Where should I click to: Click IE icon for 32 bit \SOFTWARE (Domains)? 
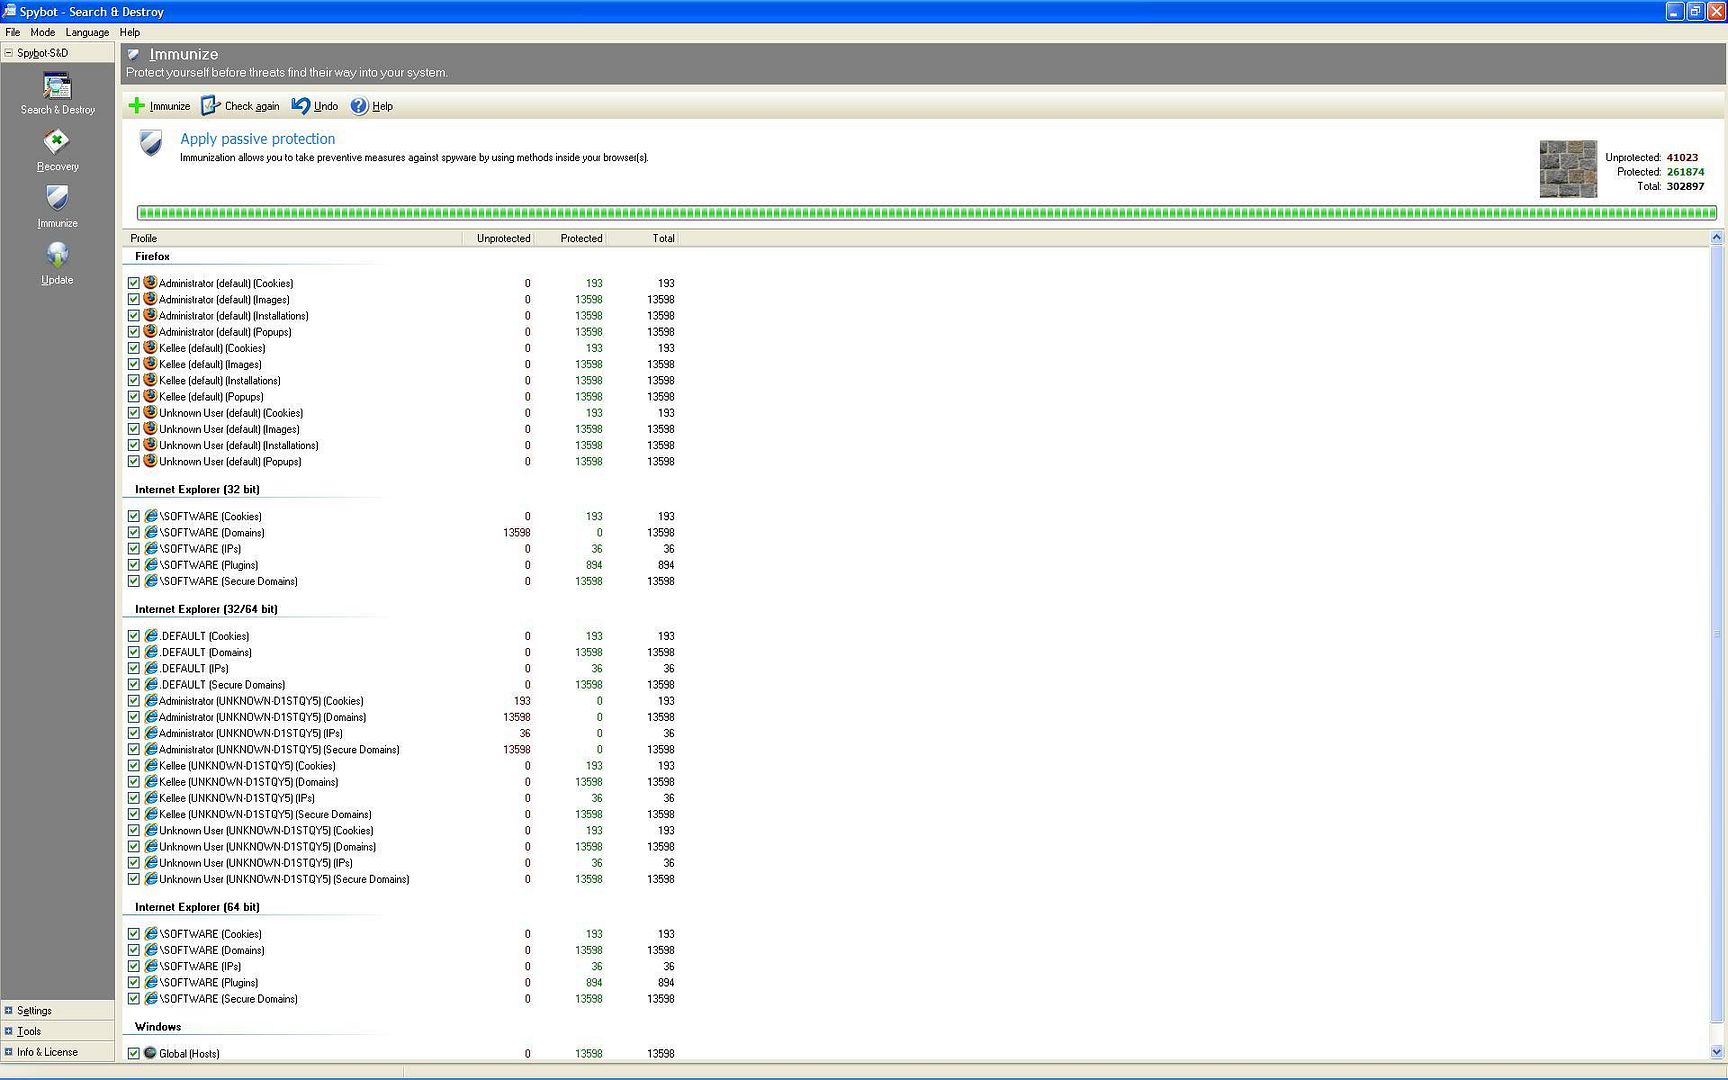(x=151, y=532)
